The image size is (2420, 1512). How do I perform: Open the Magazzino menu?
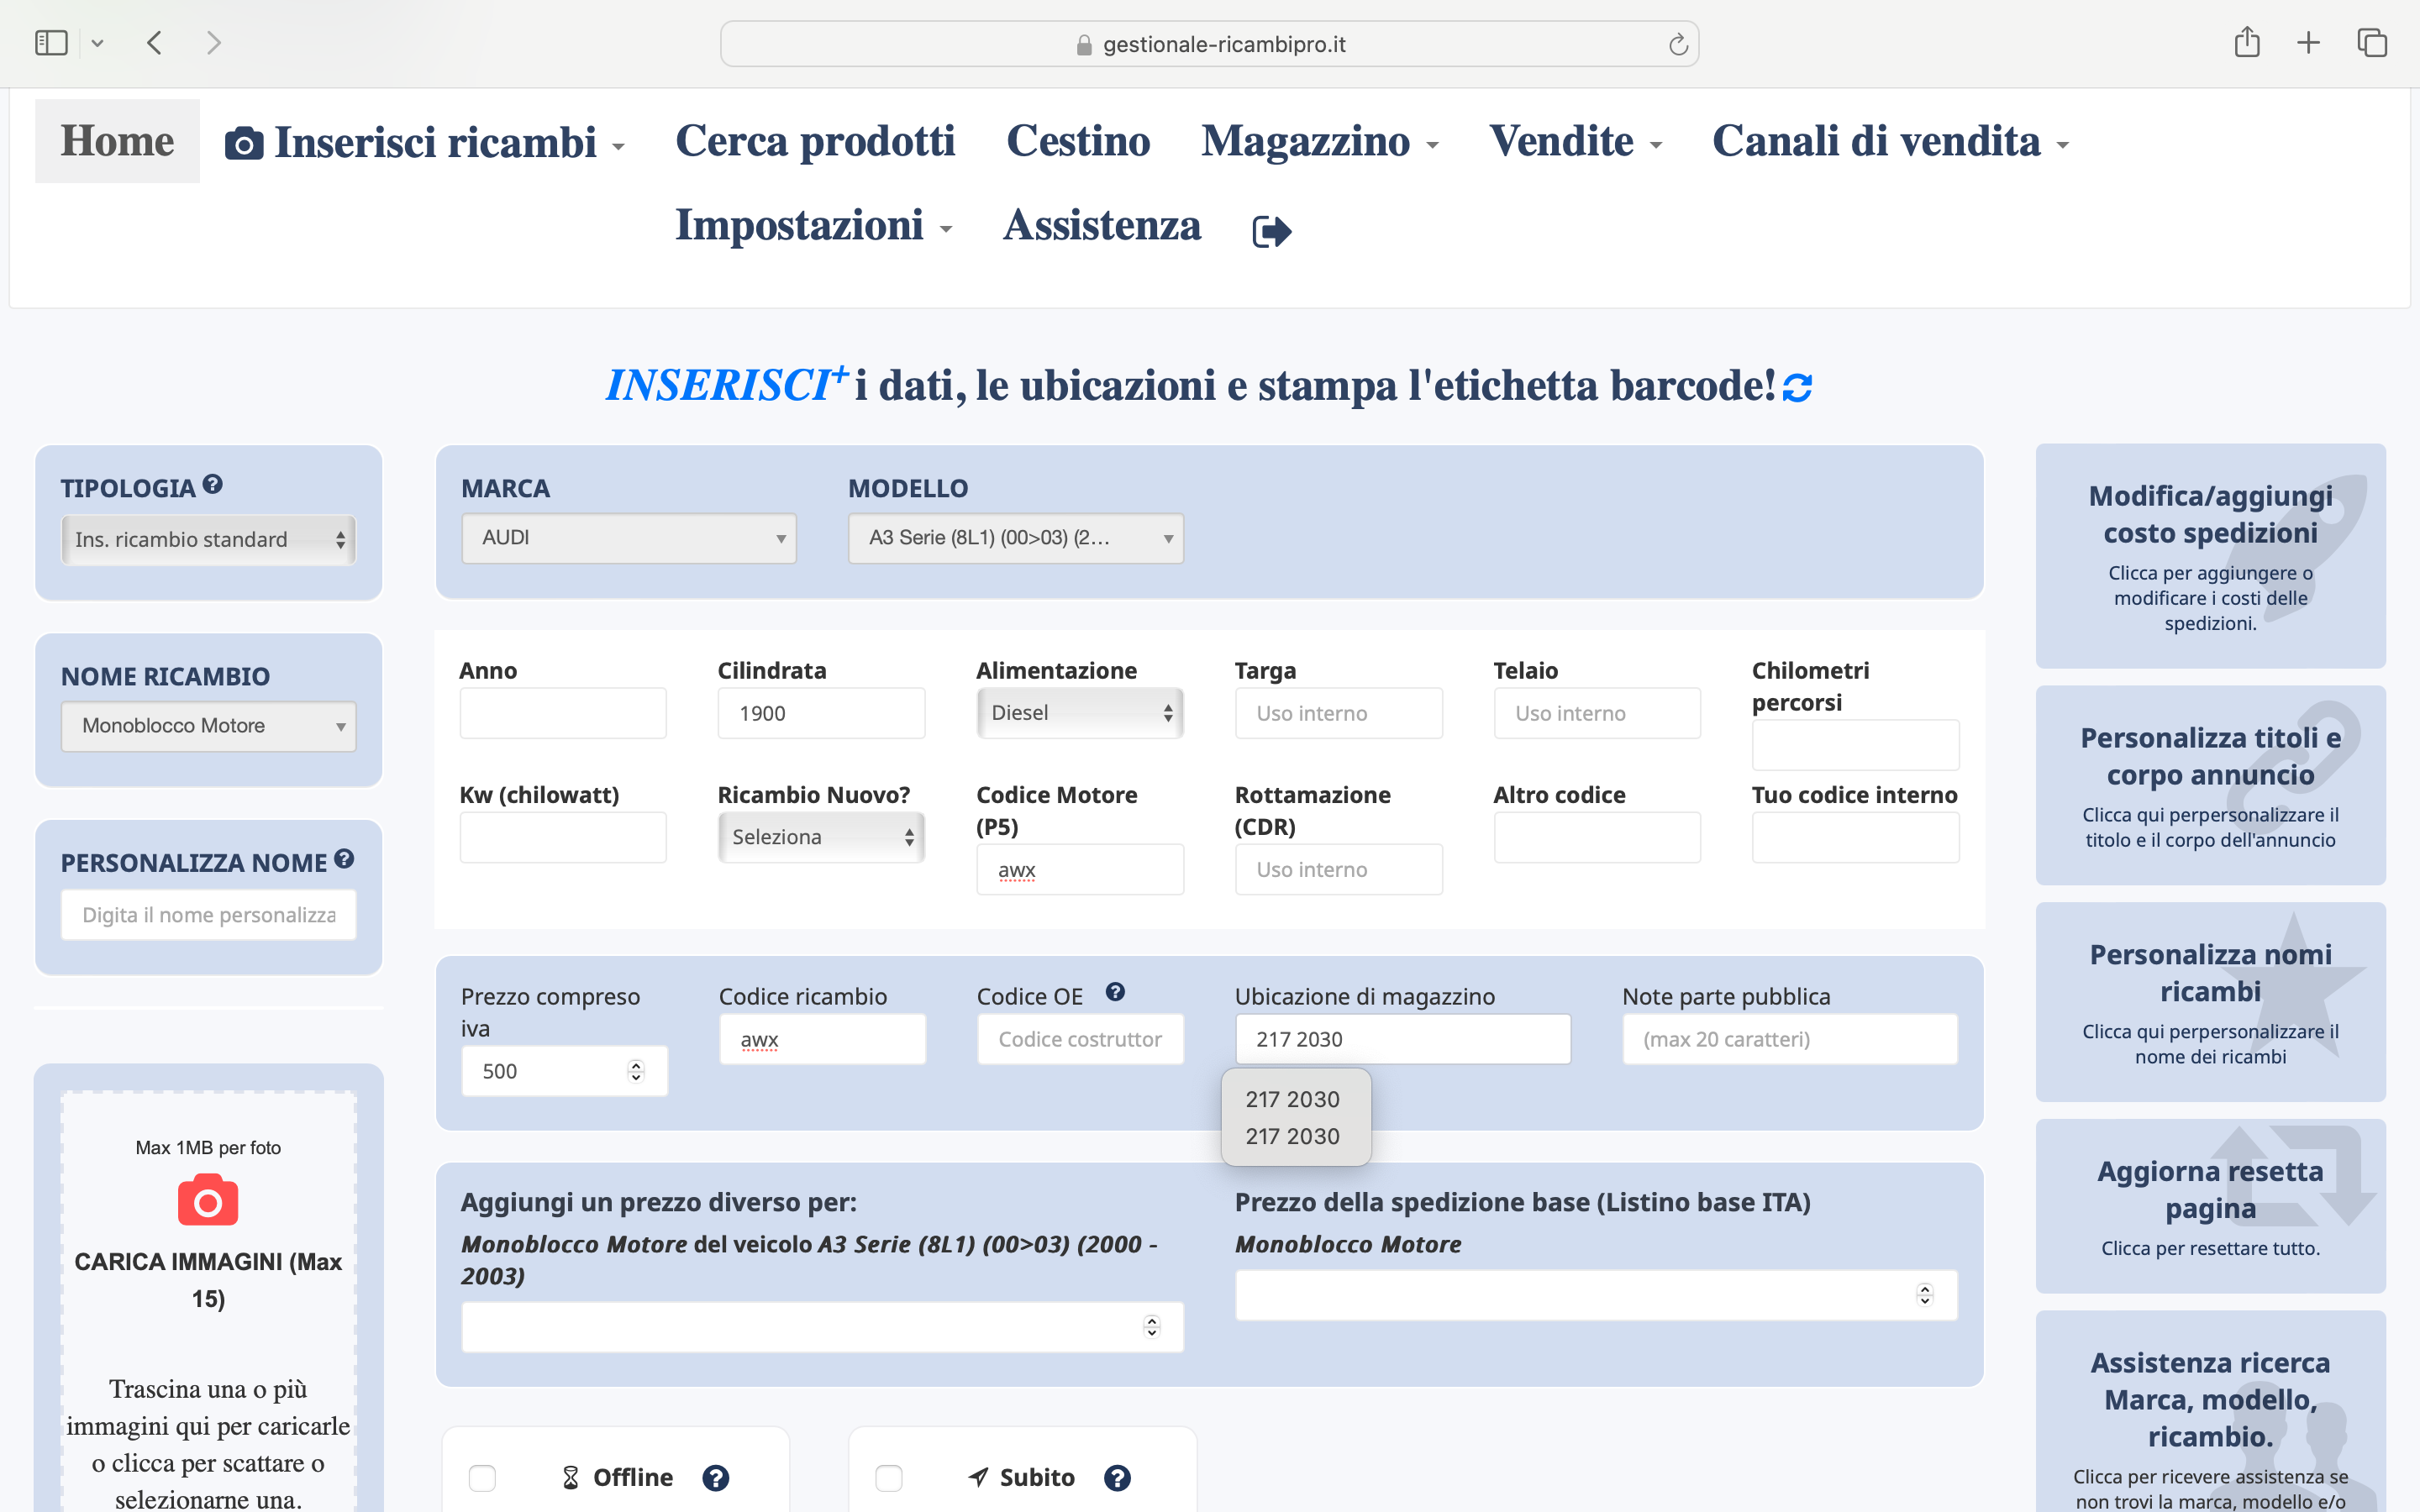(x=1320, y=141)
